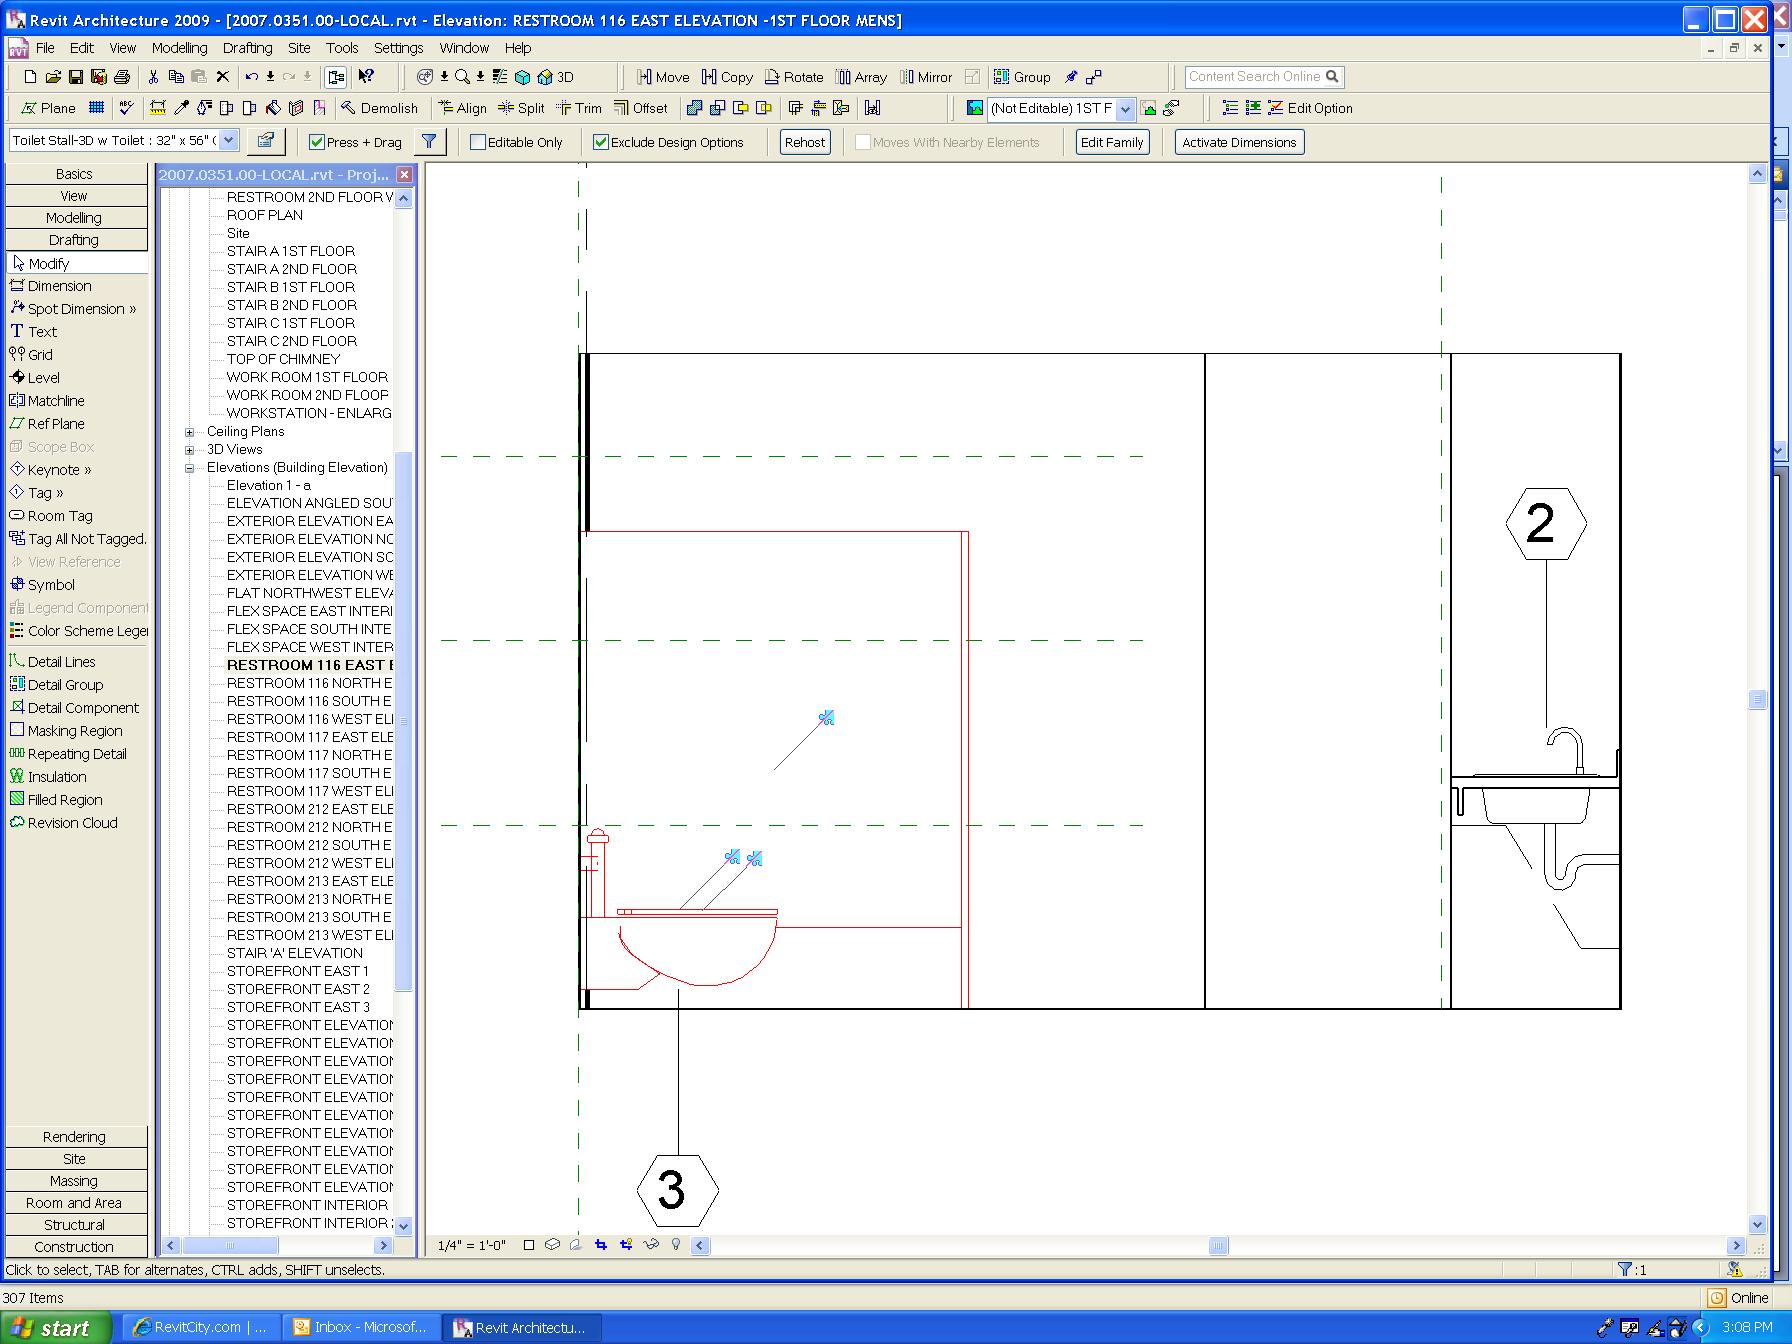
Task: Click the Project Browser horizontal scrollbar thumb
Action: [231, 1246]
